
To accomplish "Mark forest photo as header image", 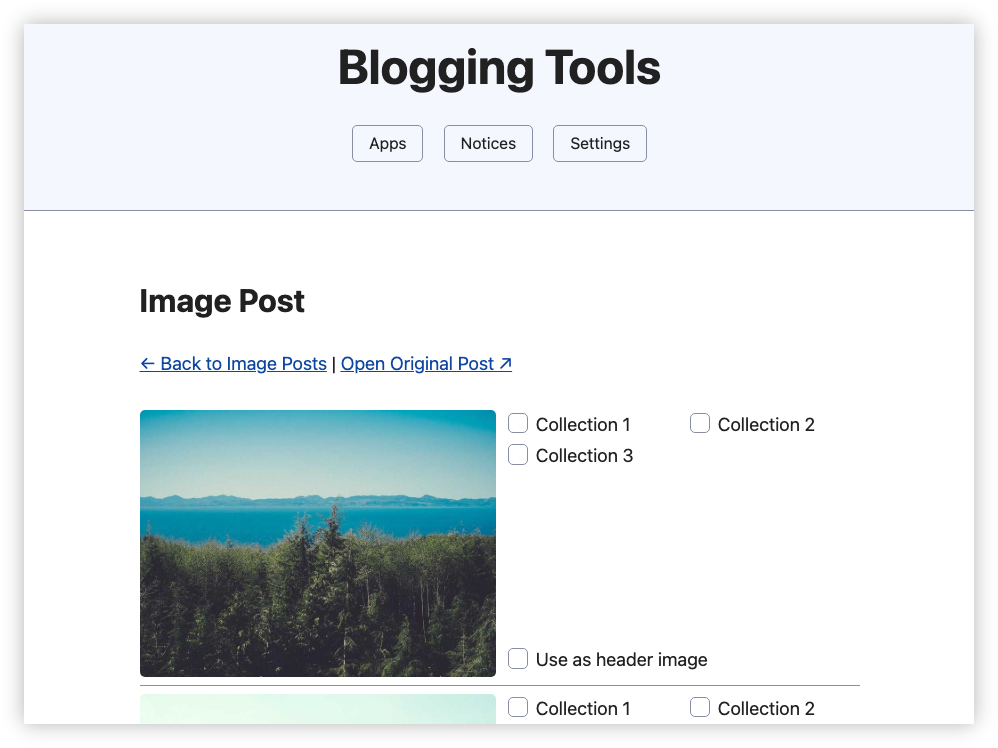I will point(518,658).
